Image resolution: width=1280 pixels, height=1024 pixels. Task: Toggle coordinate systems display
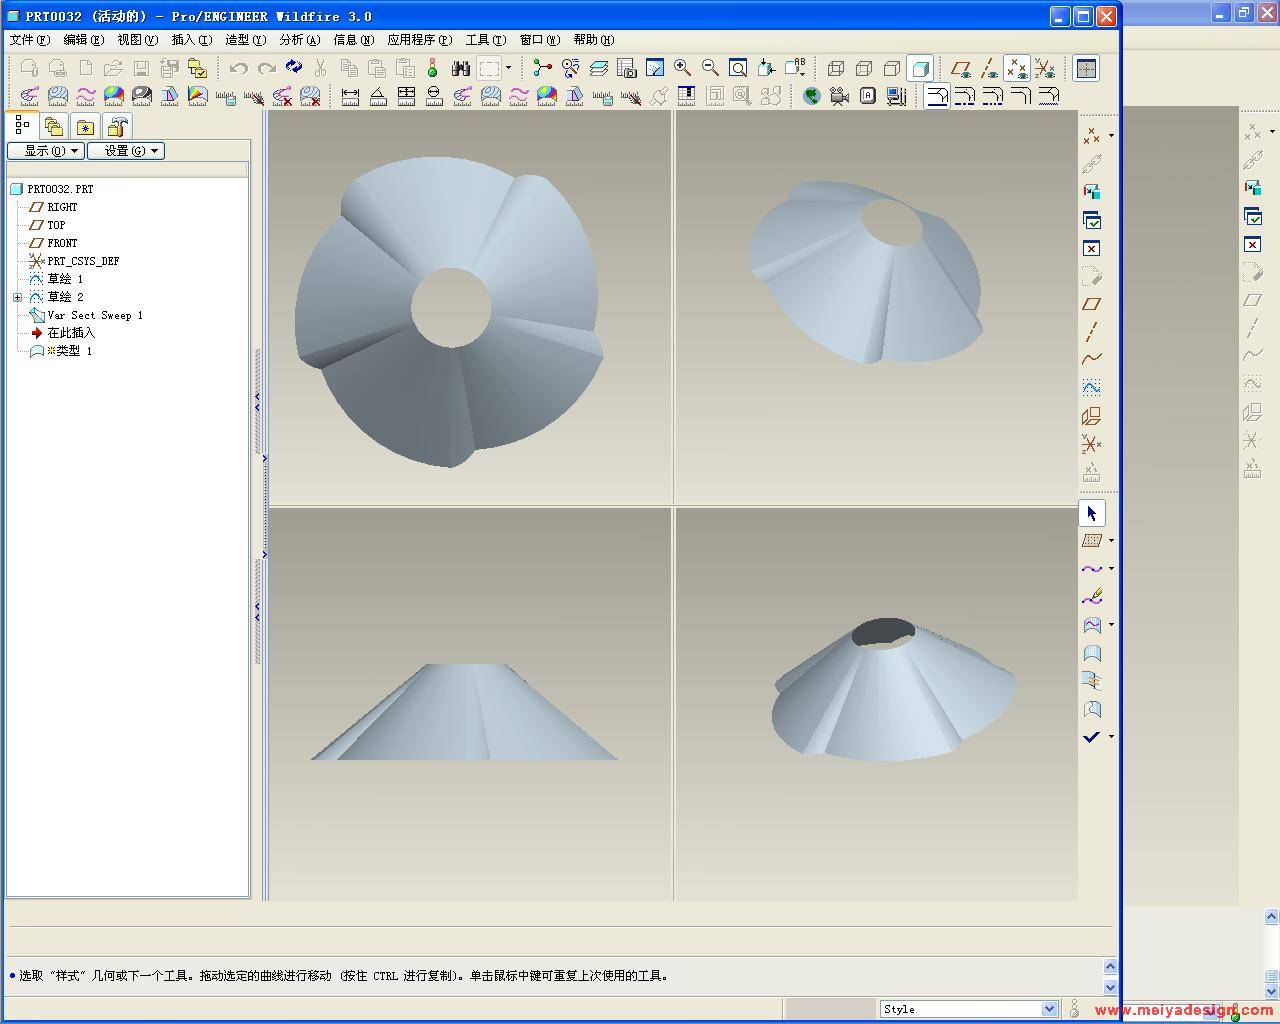click(1045, 68)
